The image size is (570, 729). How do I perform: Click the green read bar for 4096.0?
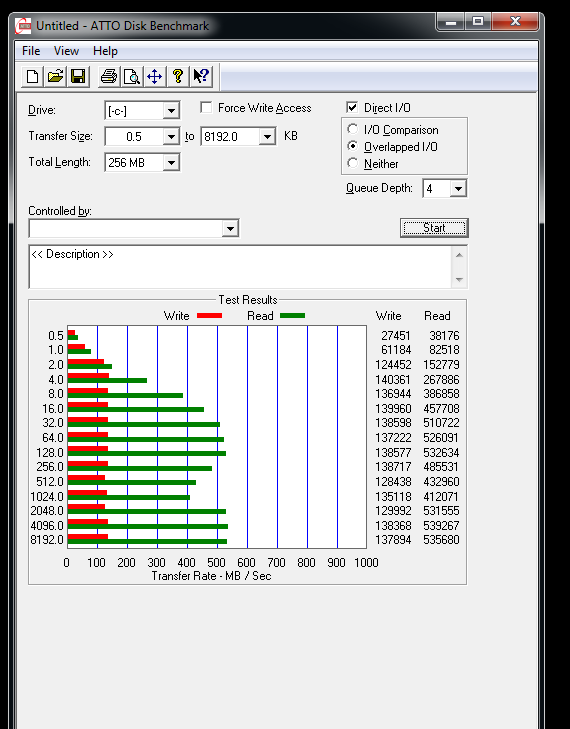[148, 526]
